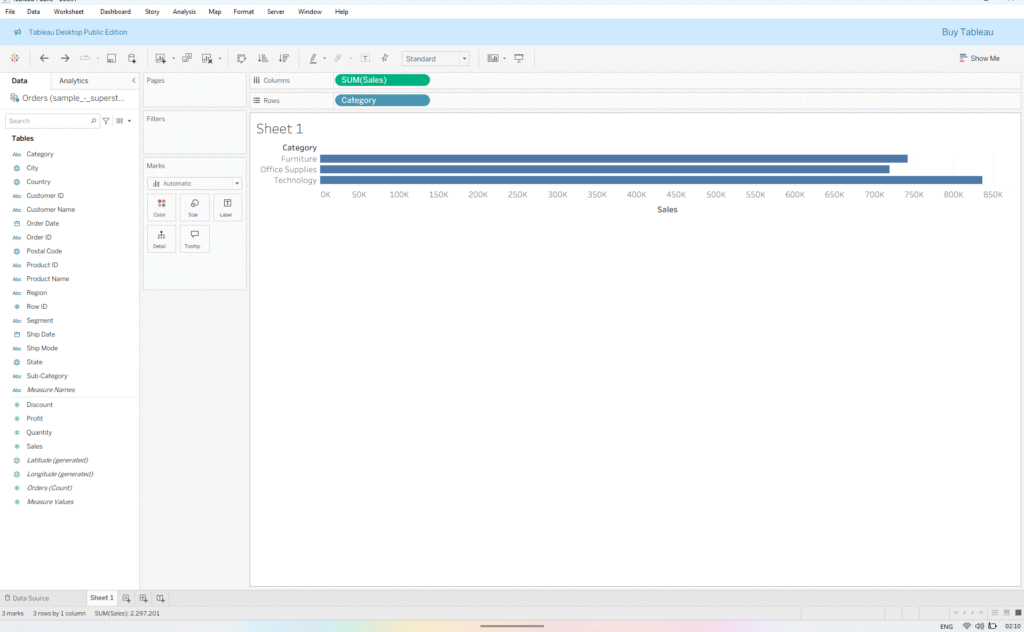Image resolution: width=1024 pixels, height=632 pixels.
Task: Click the Search field in Data pane
Action: click(50, 120)
